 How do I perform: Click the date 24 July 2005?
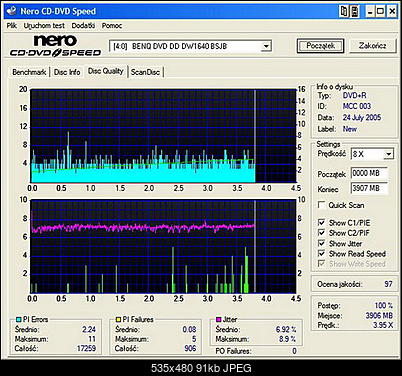click(362, 117)
